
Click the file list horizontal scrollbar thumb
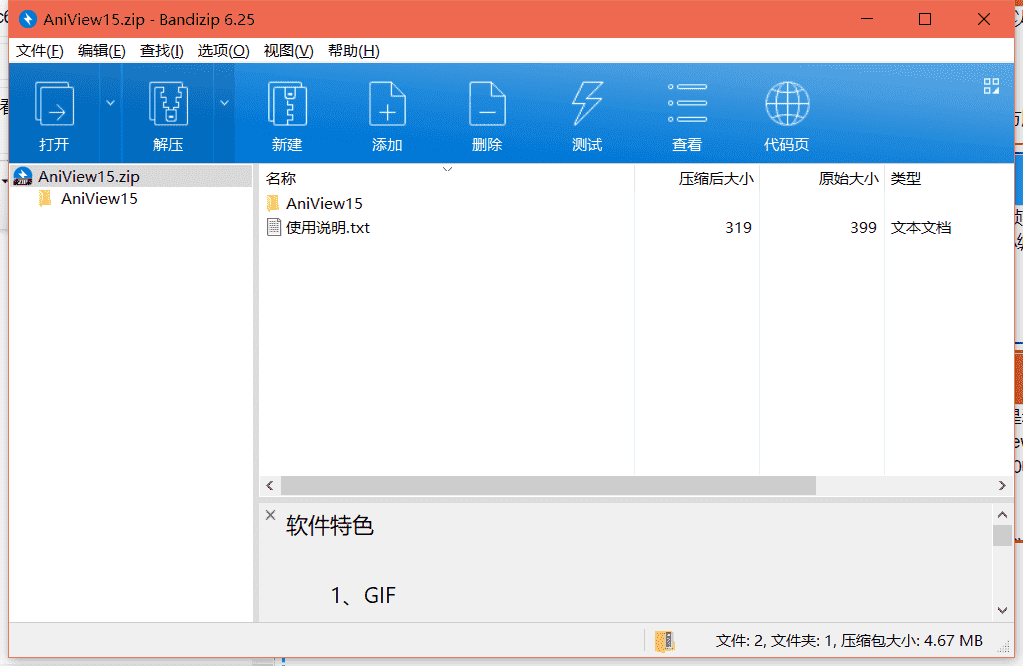[x=548, y=485]
